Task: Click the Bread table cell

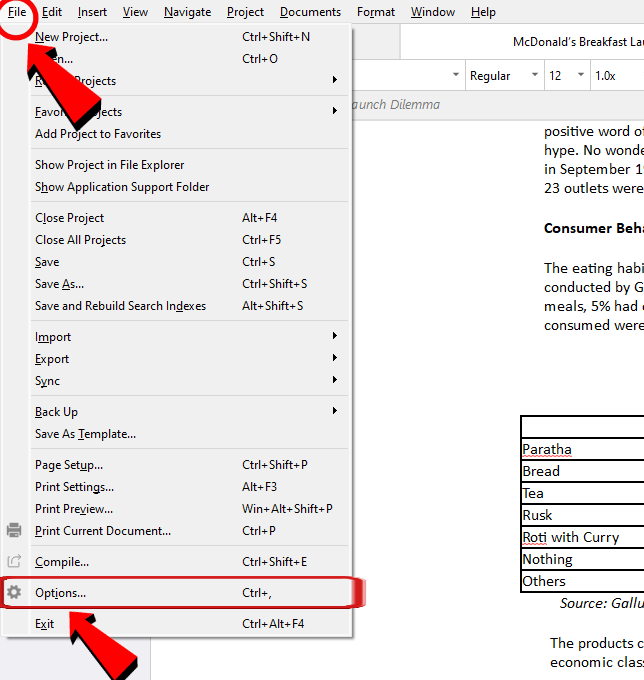Action: point(582,471)
